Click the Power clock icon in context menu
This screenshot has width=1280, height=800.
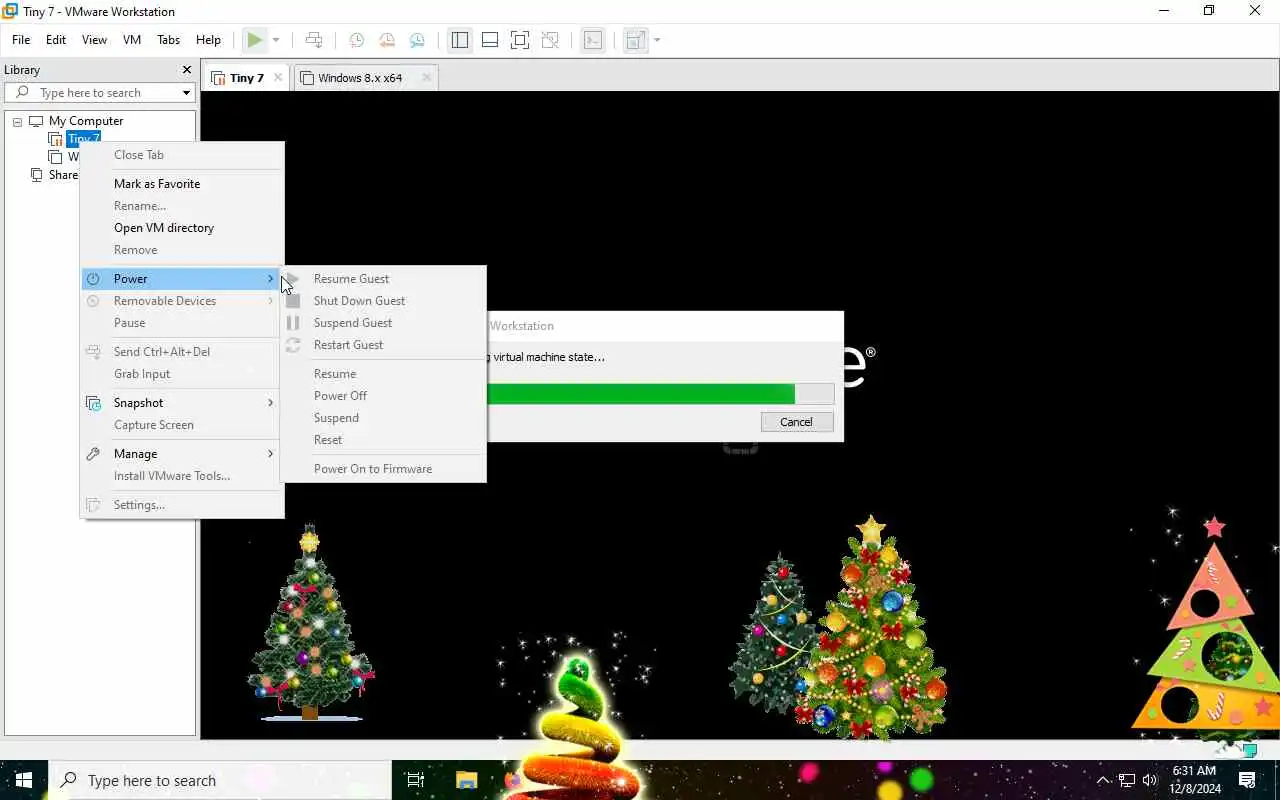click(93, 279)
